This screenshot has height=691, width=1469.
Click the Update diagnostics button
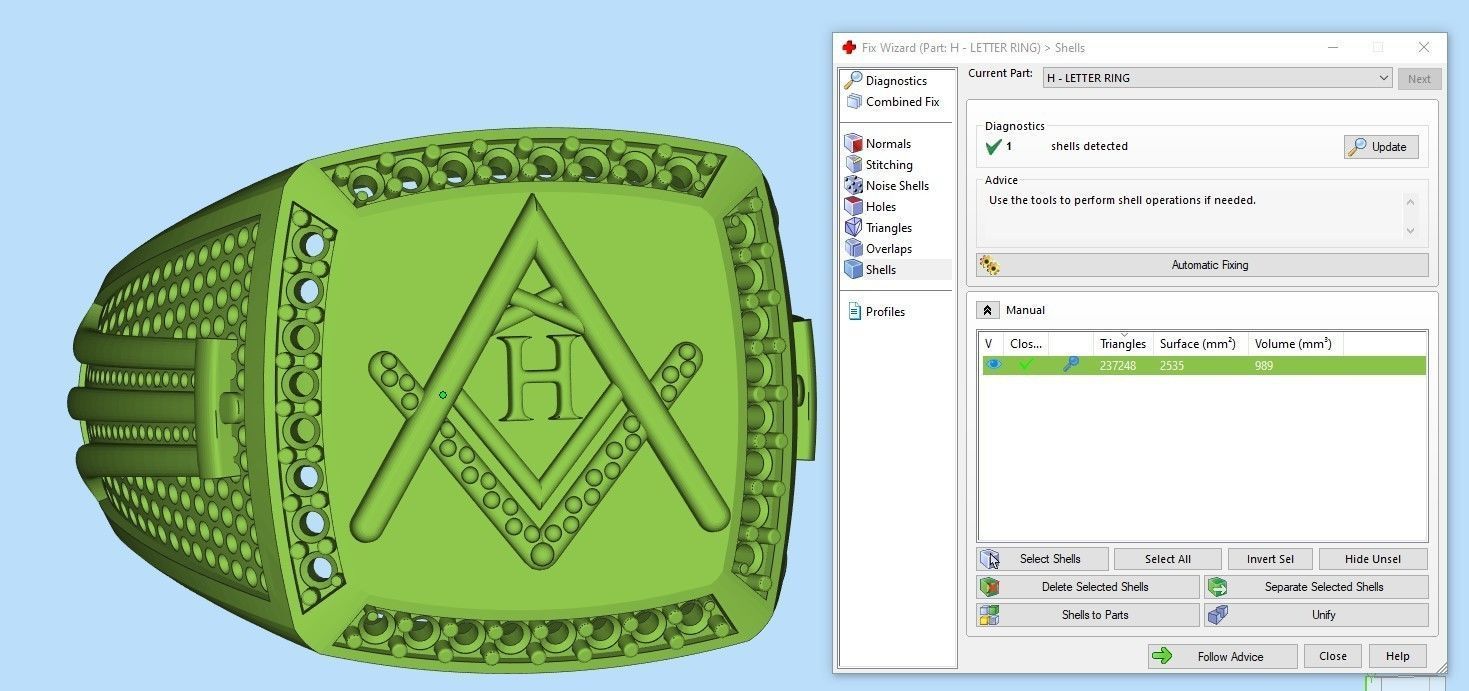[x=1381, y=147]
